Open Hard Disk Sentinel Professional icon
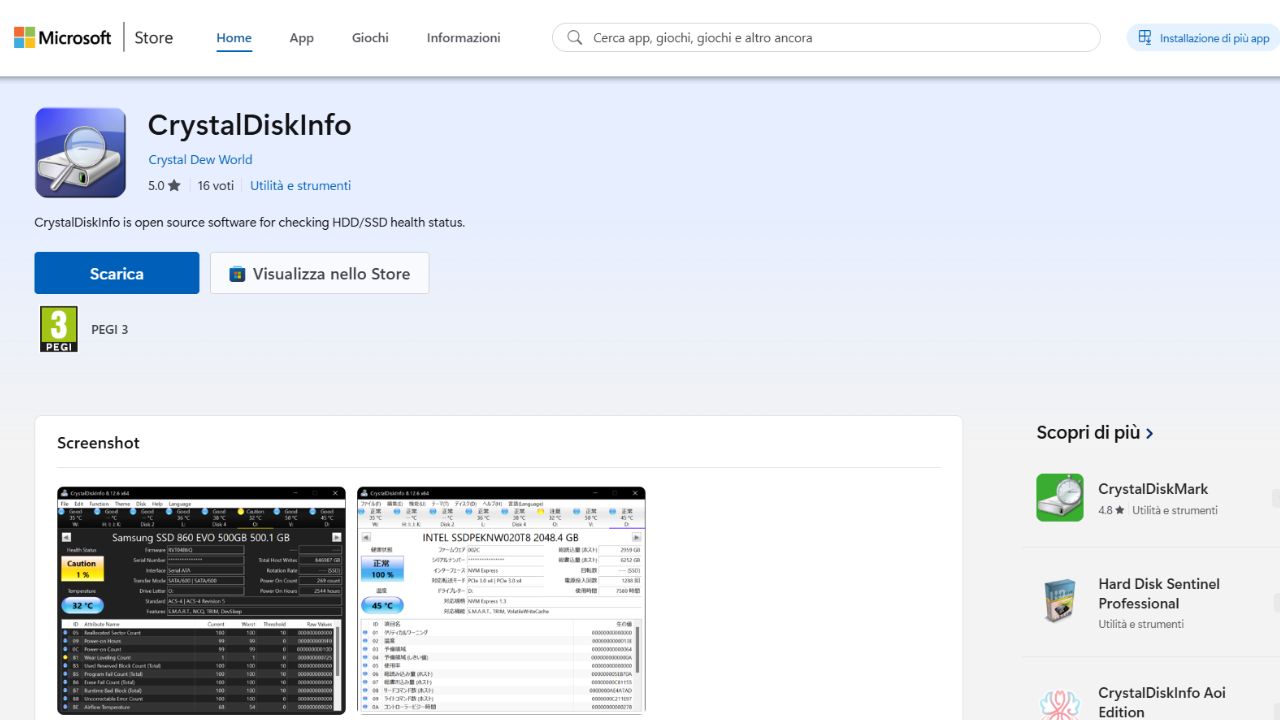1280x720 pixels. pyautogui.click(x=1060, y=603)
